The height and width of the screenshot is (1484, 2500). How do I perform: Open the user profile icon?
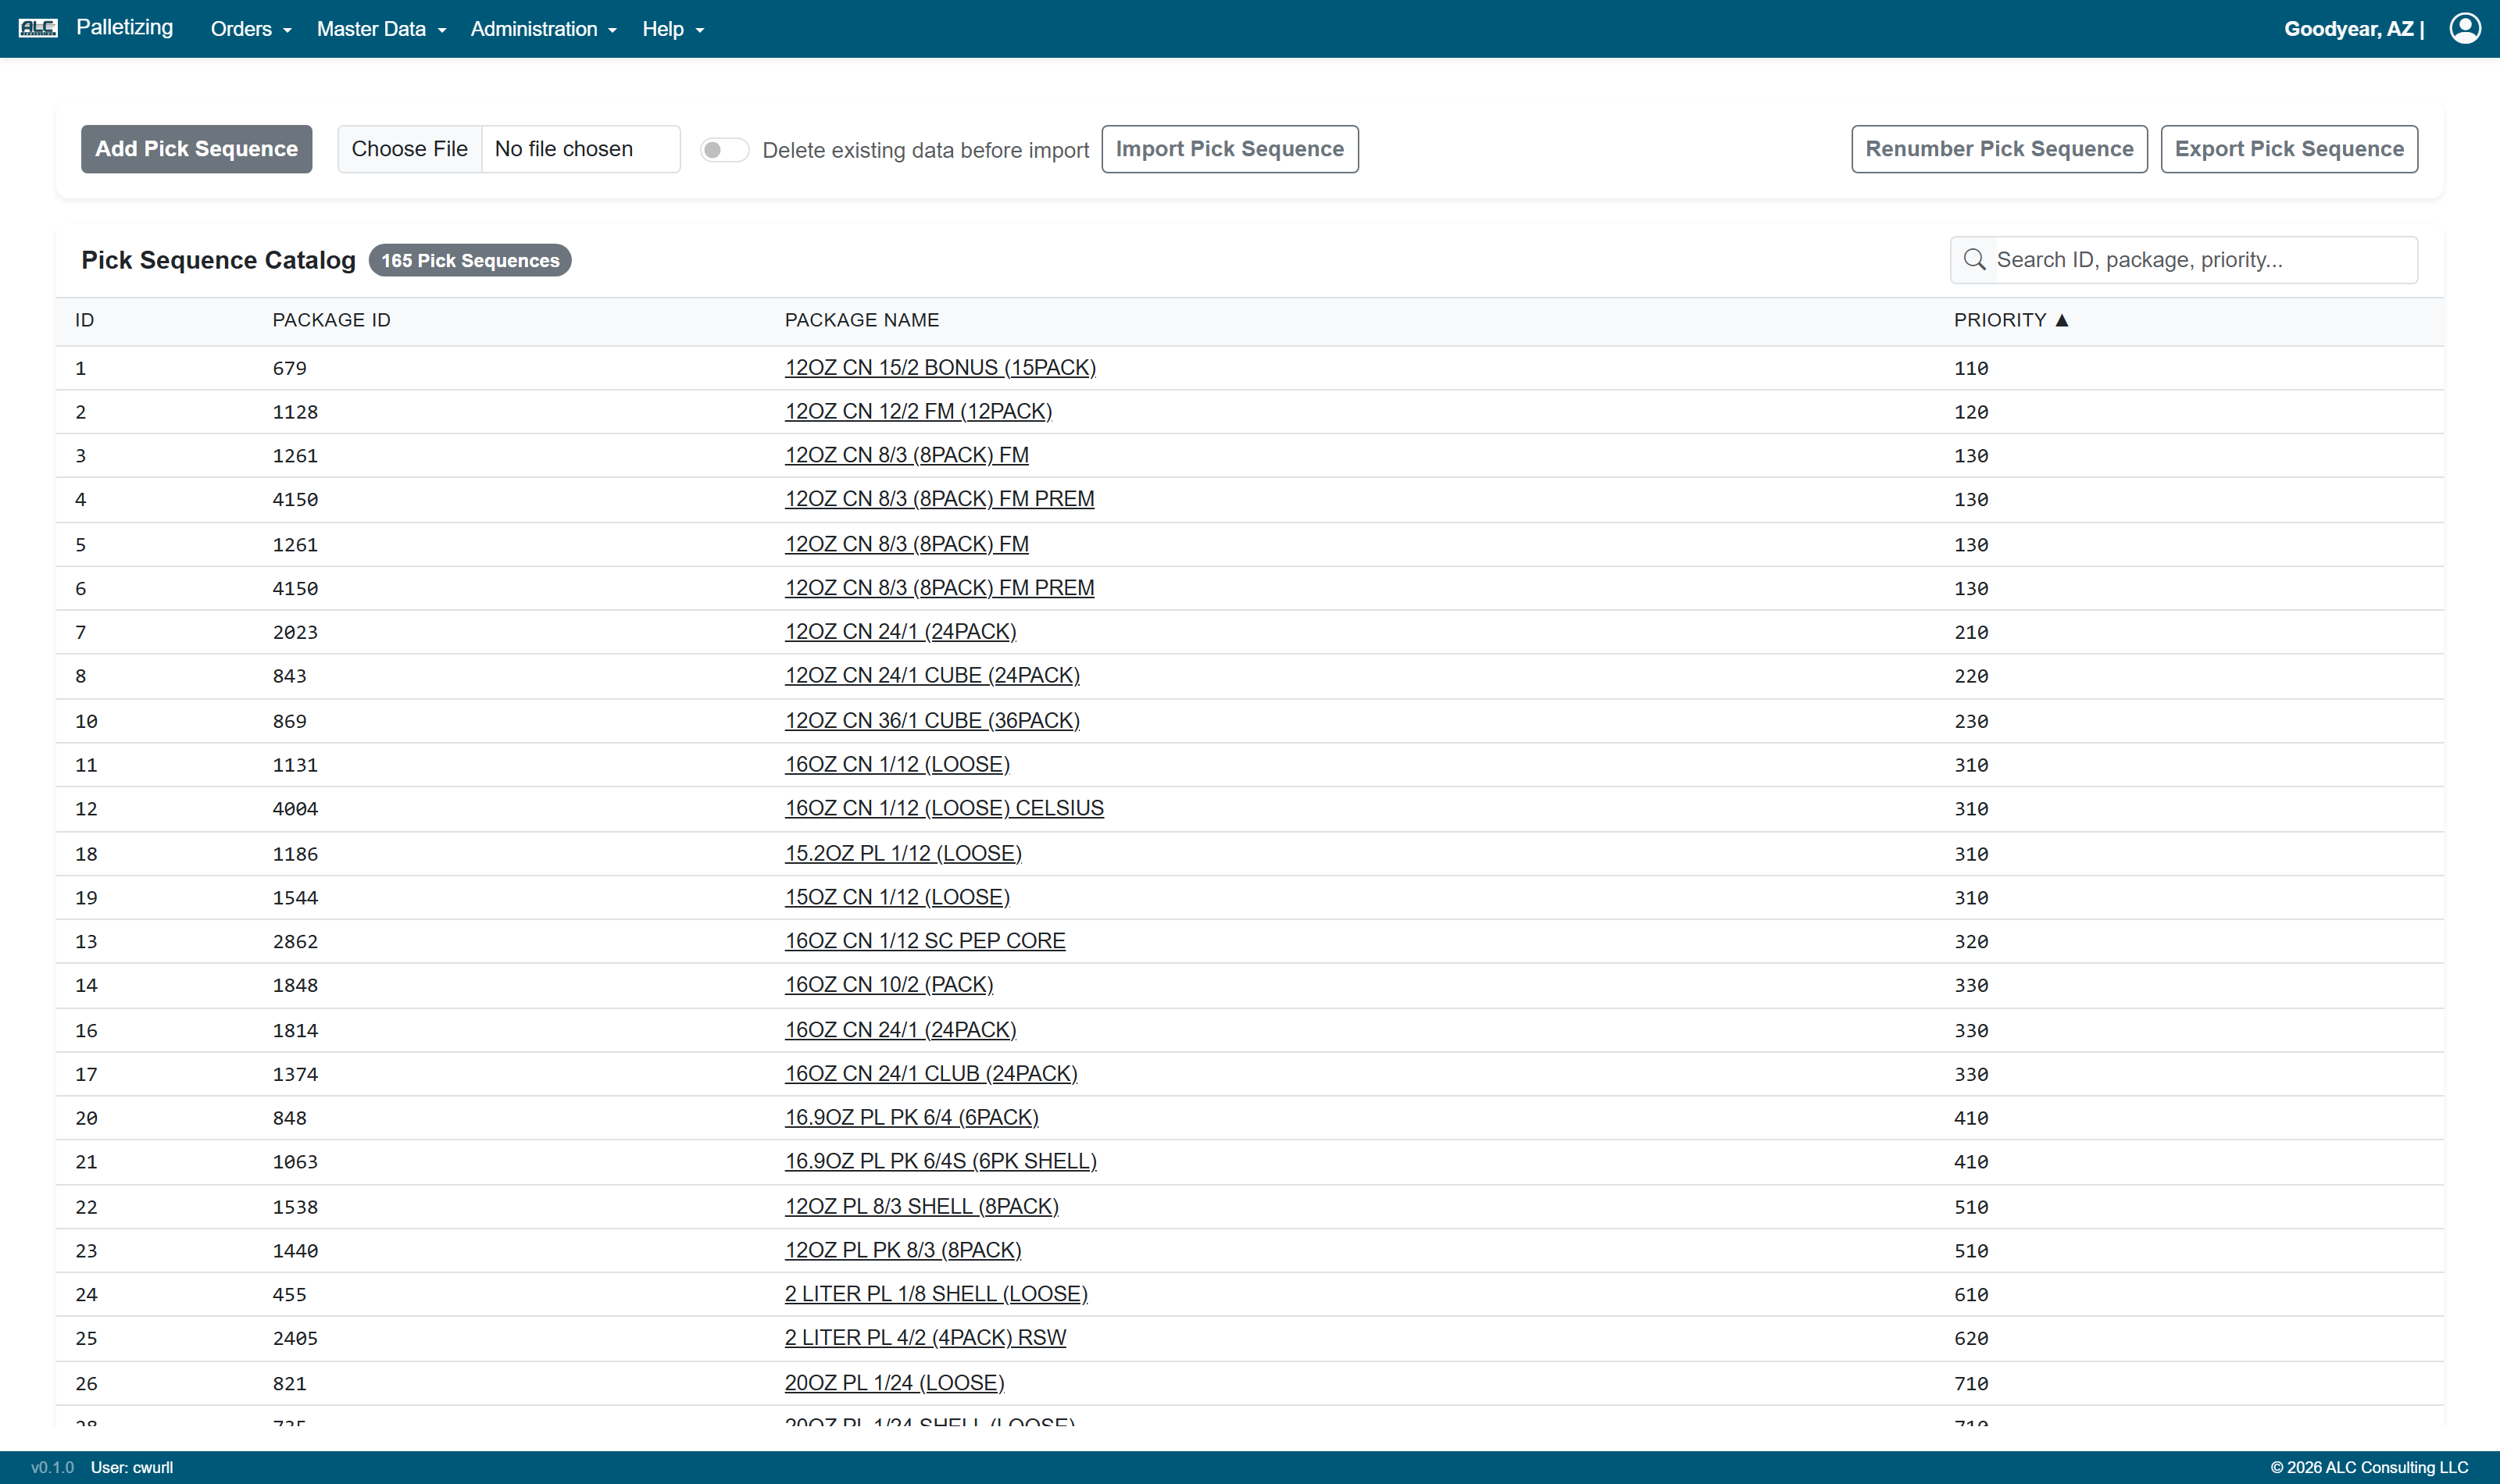pyautogui.click(x=2465, y=28)
